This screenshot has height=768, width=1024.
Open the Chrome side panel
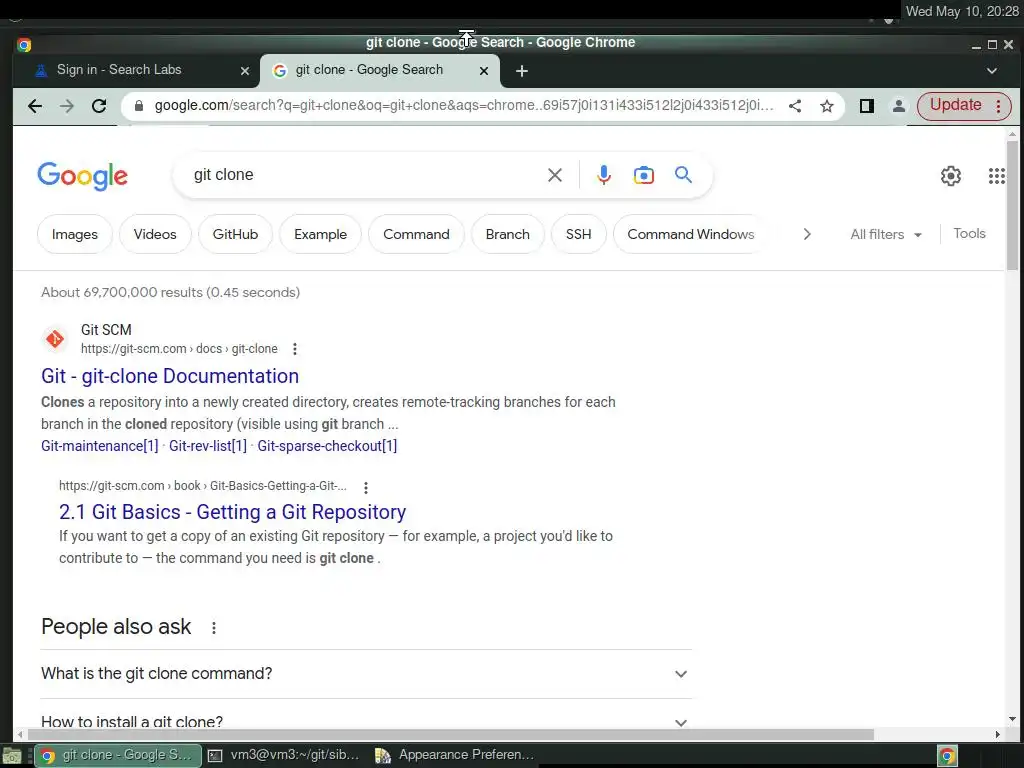pos(867,106)
